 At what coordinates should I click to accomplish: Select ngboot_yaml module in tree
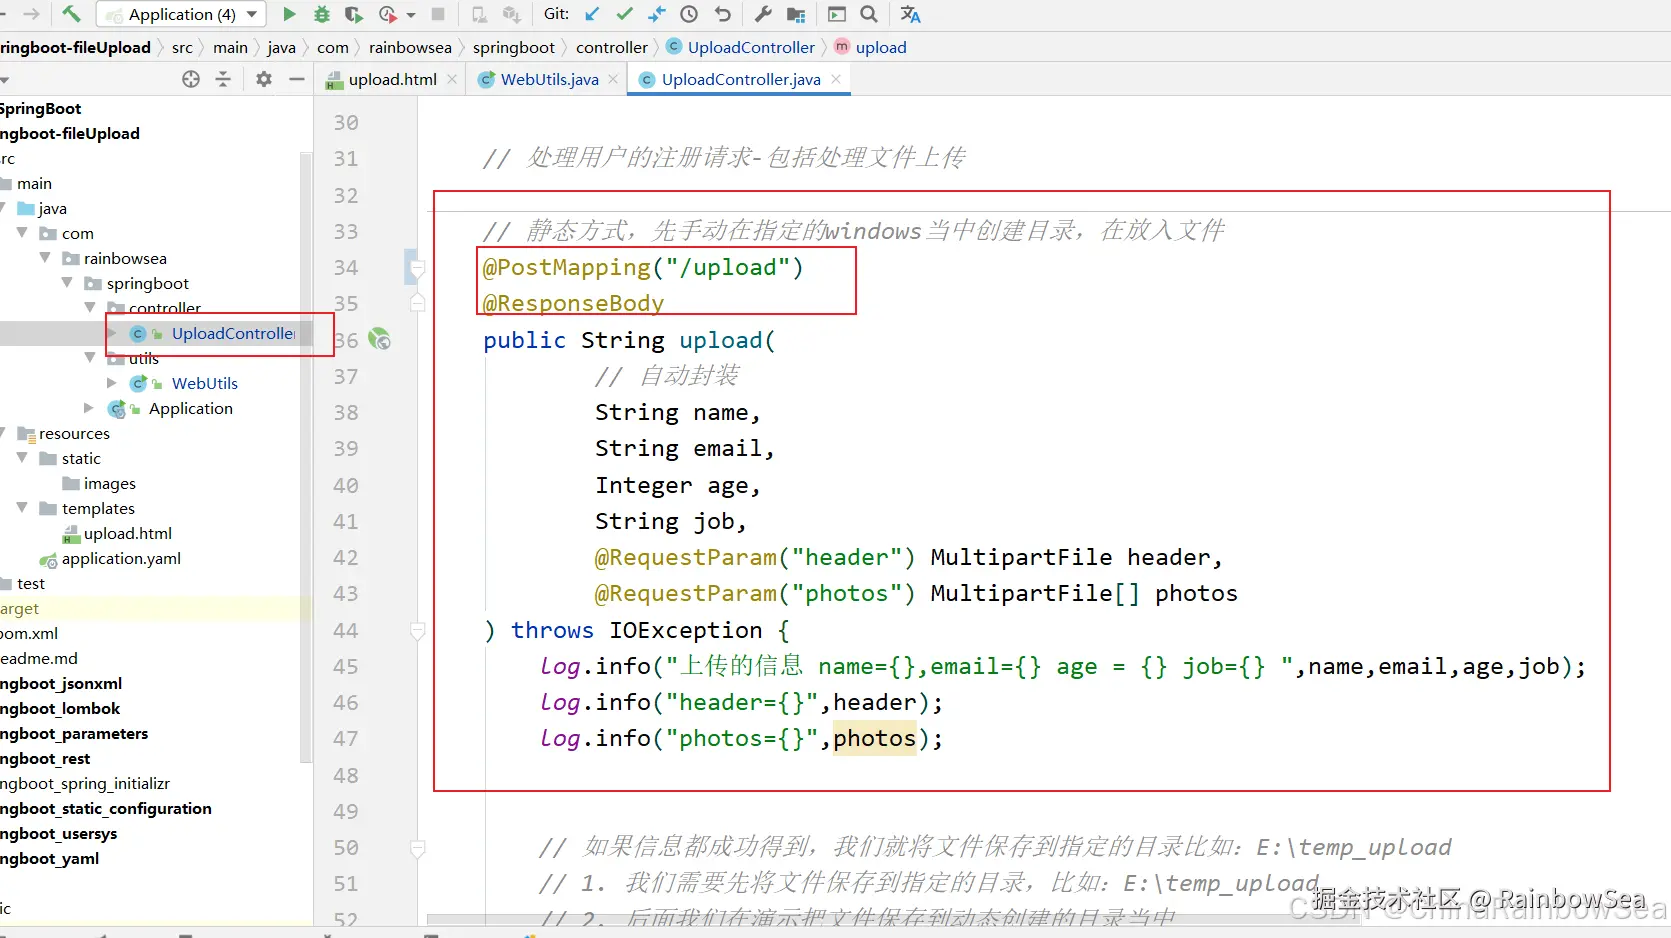(x=49, y=858)
